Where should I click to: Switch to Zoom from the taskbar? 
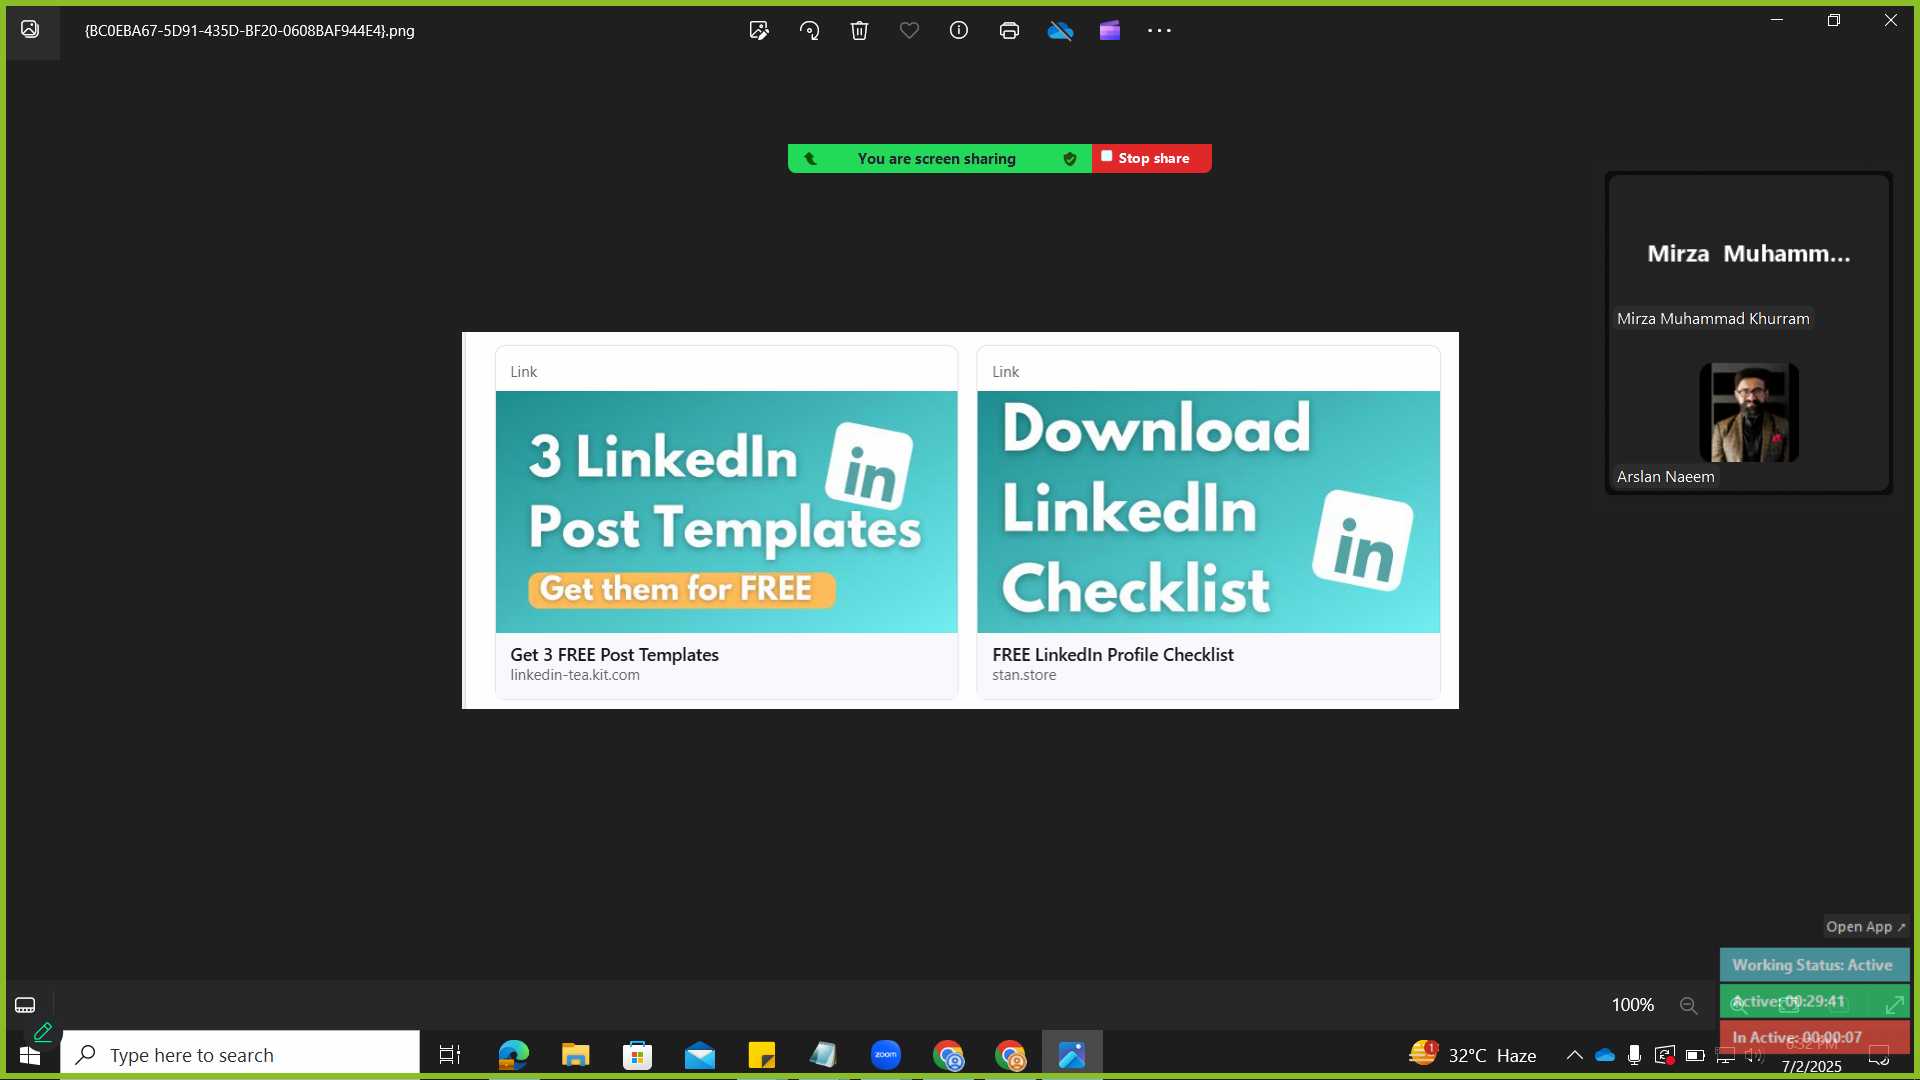click(x=886, y=1055)
